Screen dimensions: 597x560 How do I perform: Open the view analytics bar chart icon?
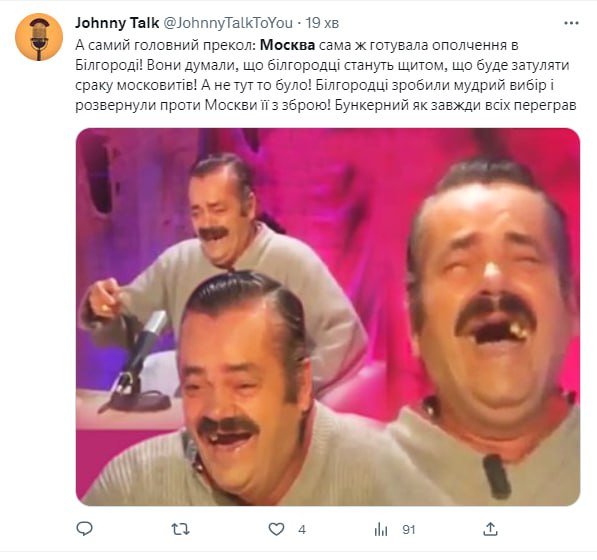(x=381, y=529)
